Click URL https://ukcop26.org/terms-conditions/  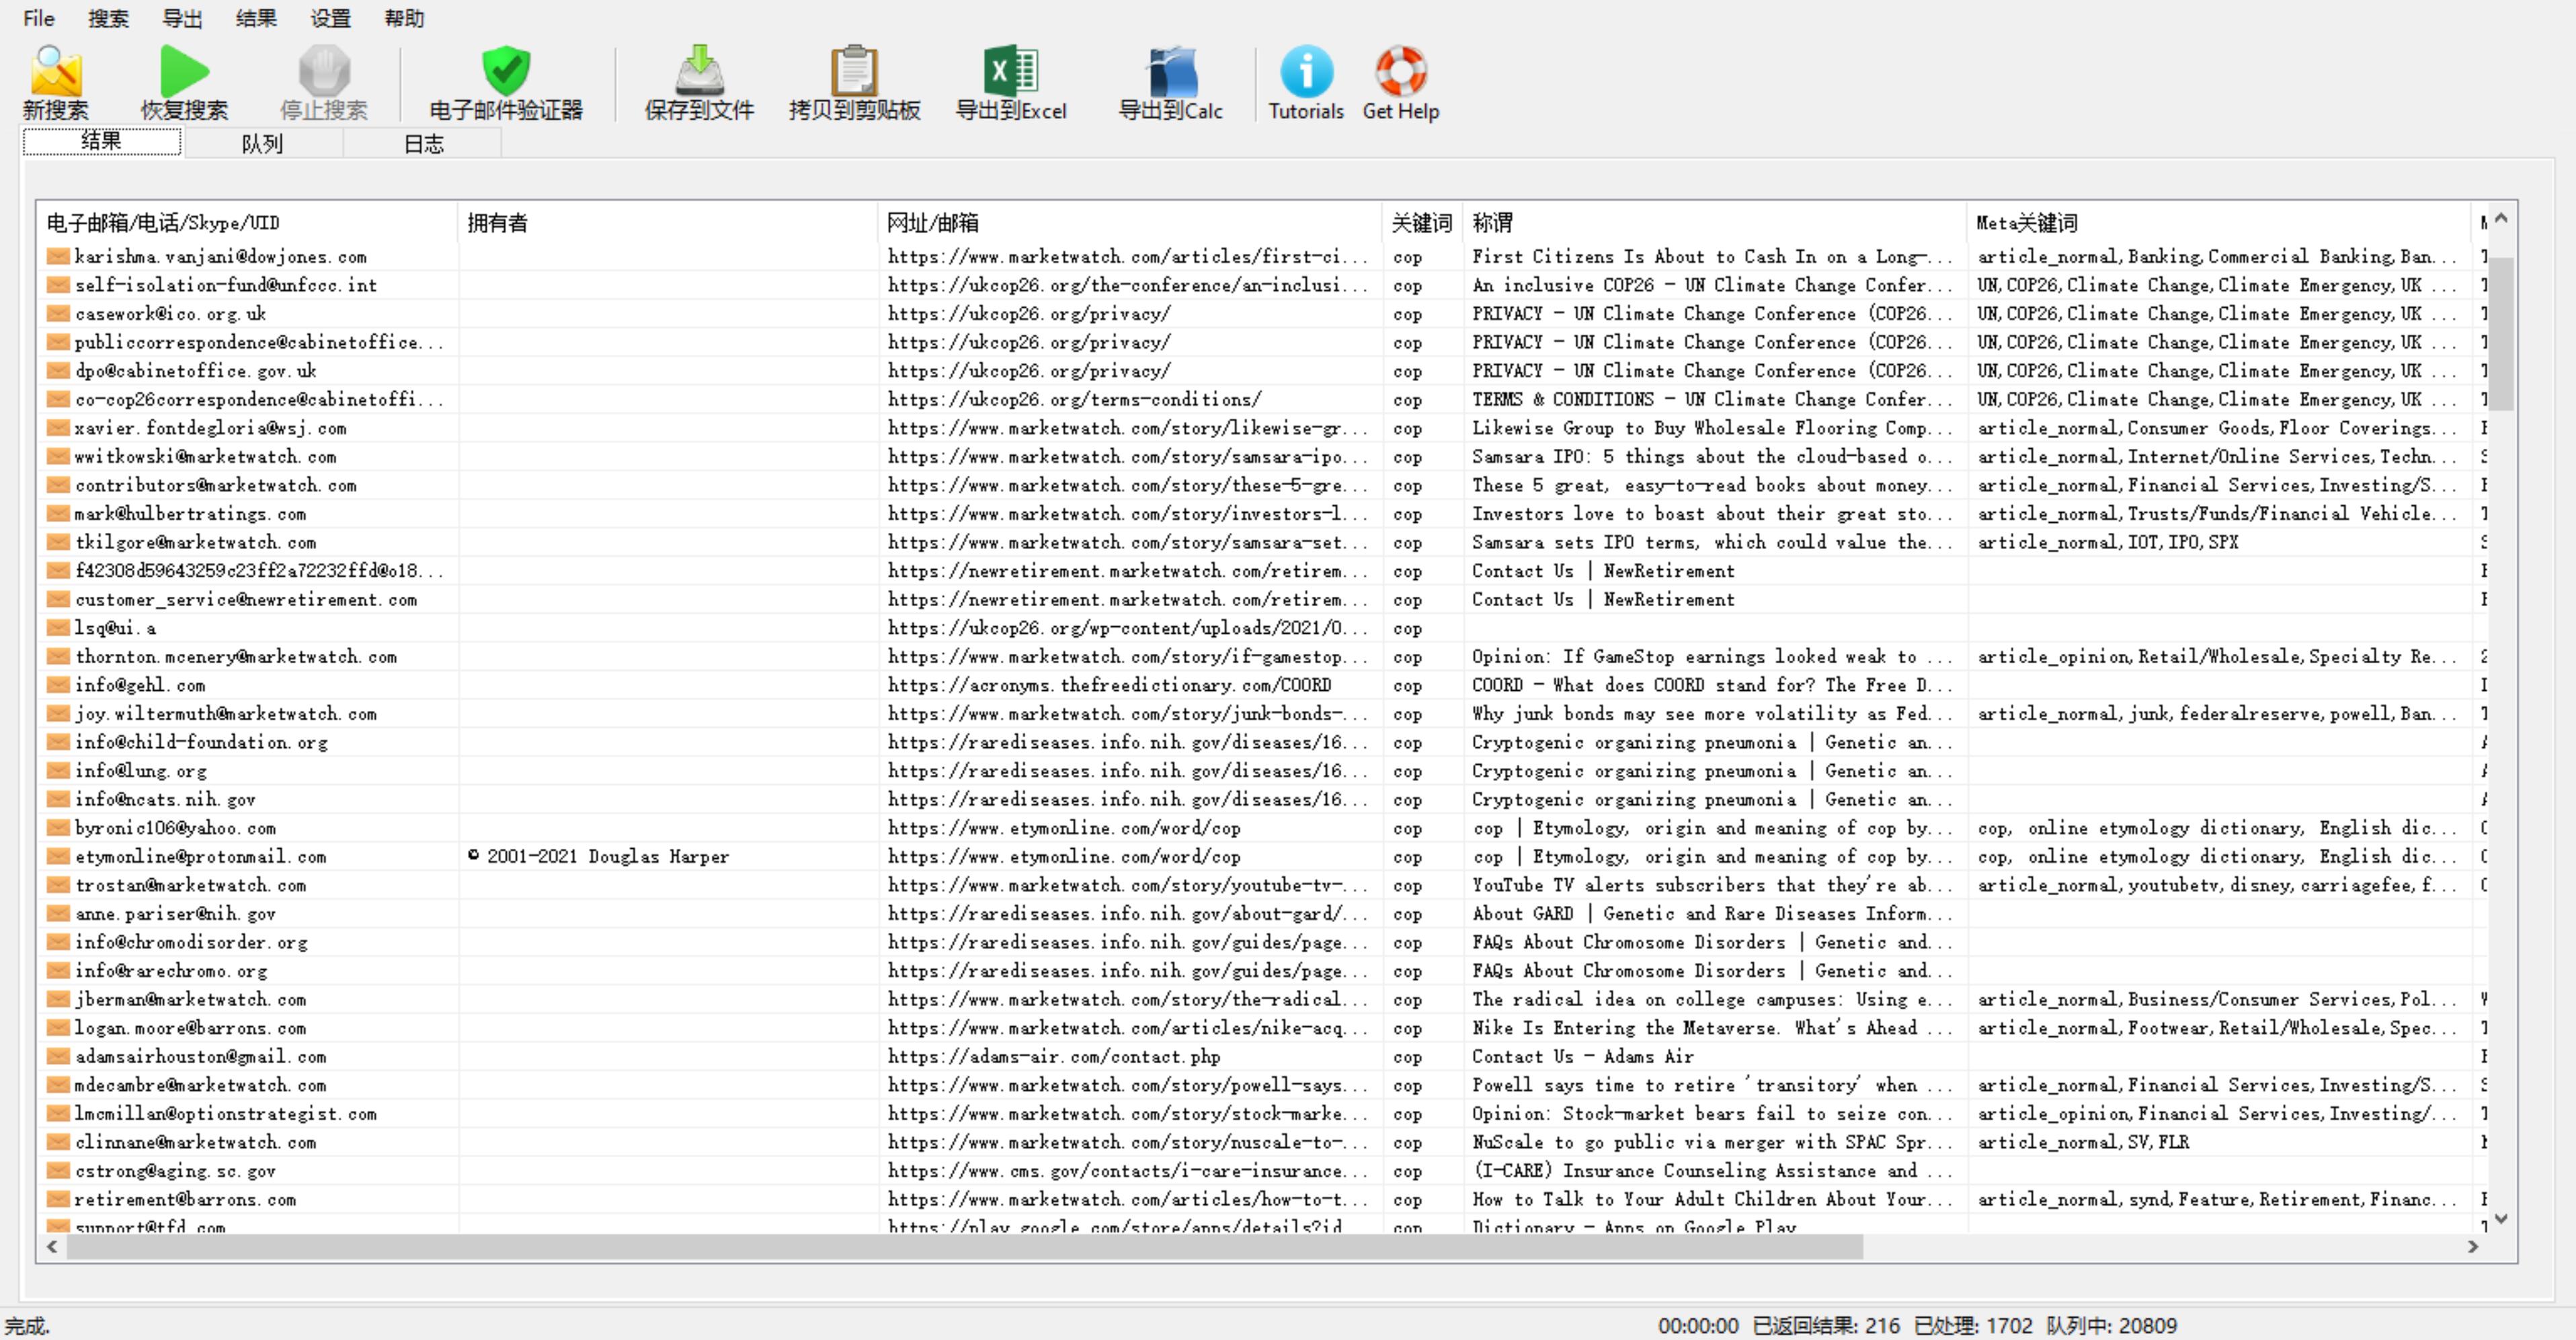pyautogui.click(x=1075, y=400)
